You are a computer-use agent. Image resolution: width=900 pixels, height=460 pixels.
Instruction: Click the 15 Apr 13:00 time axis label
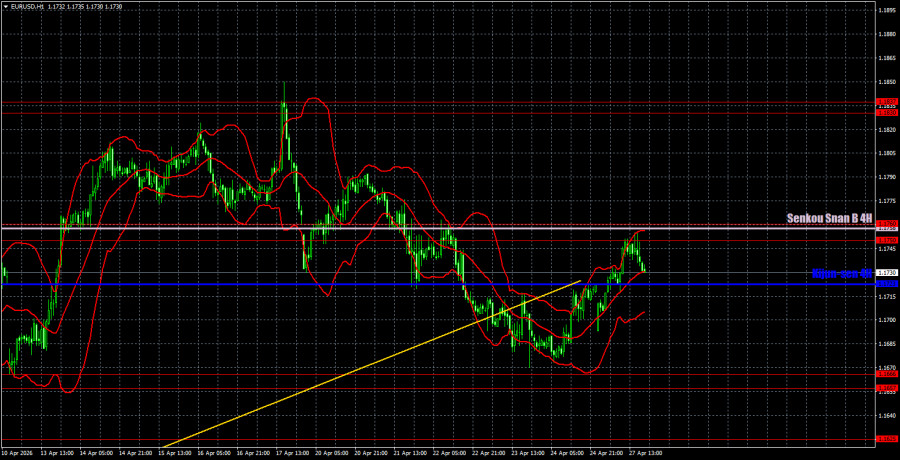click(174, 453)
